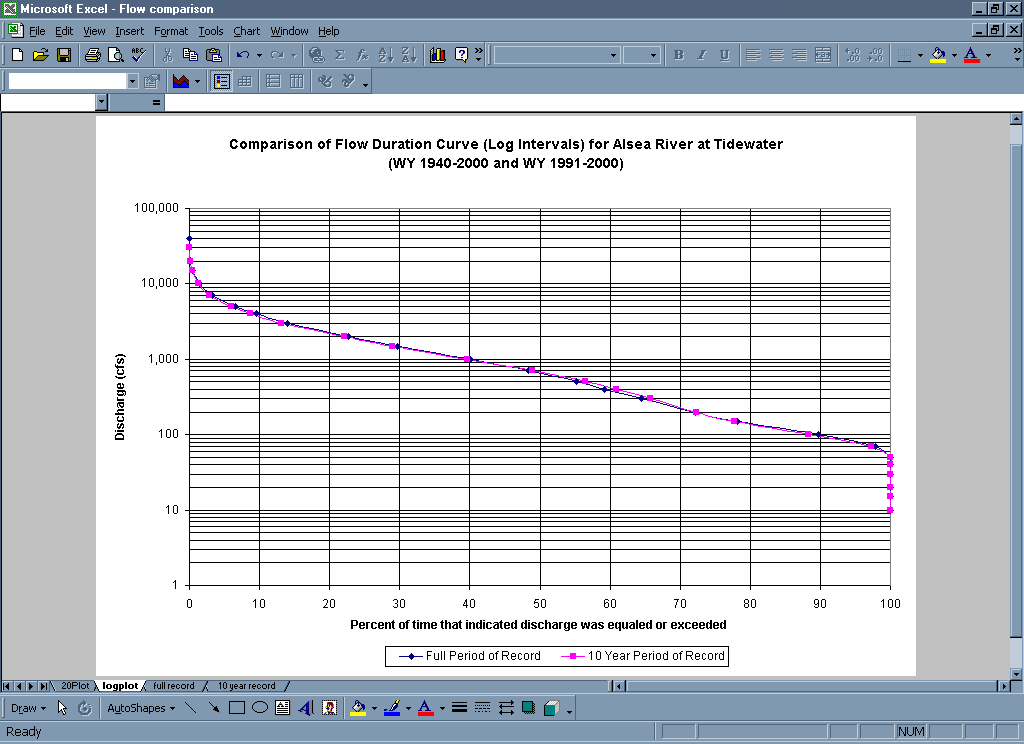Viewport: 1024px width, 744px height.
Task: Click the Draw menu button
Action: [x=27, y=708]
